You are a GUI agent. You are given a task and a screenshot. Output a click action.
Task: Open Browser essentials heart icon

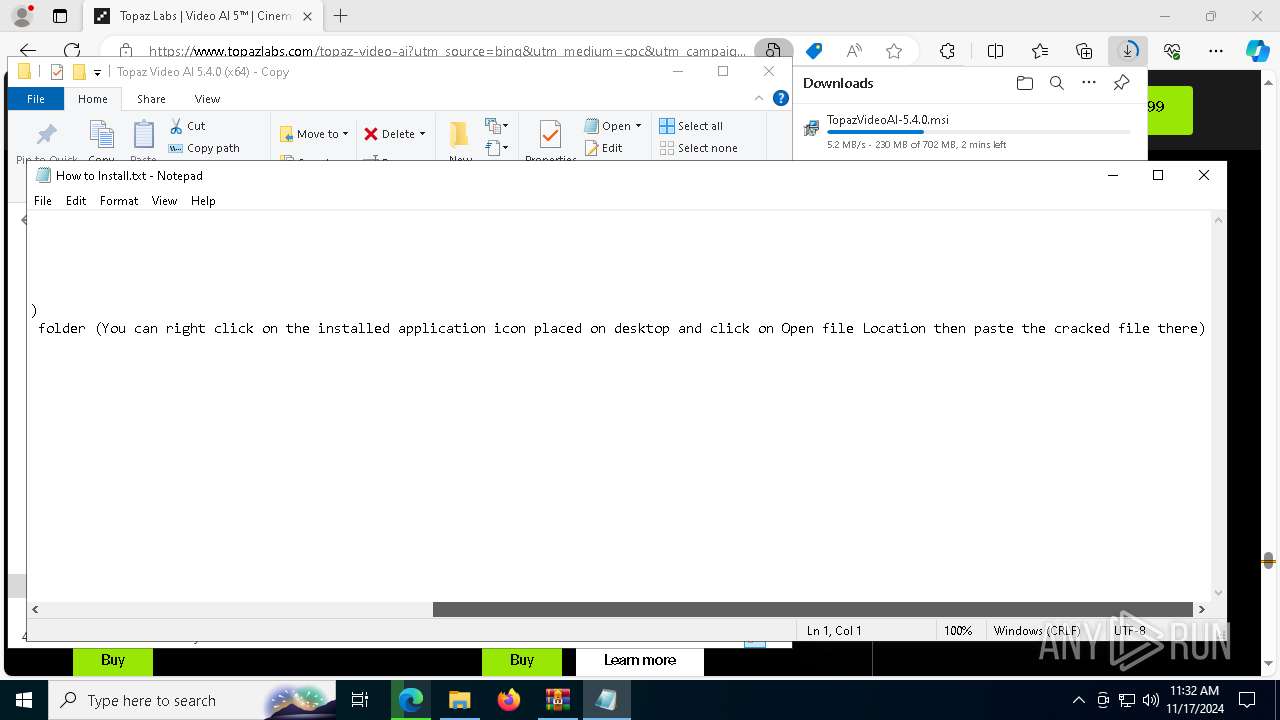(x=1172, y=51)
